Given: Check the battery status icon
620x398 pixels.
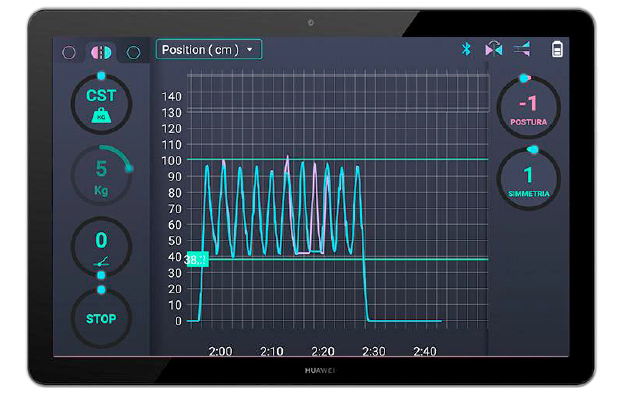Looking at the screenshot, I should [x=557, y=49].
